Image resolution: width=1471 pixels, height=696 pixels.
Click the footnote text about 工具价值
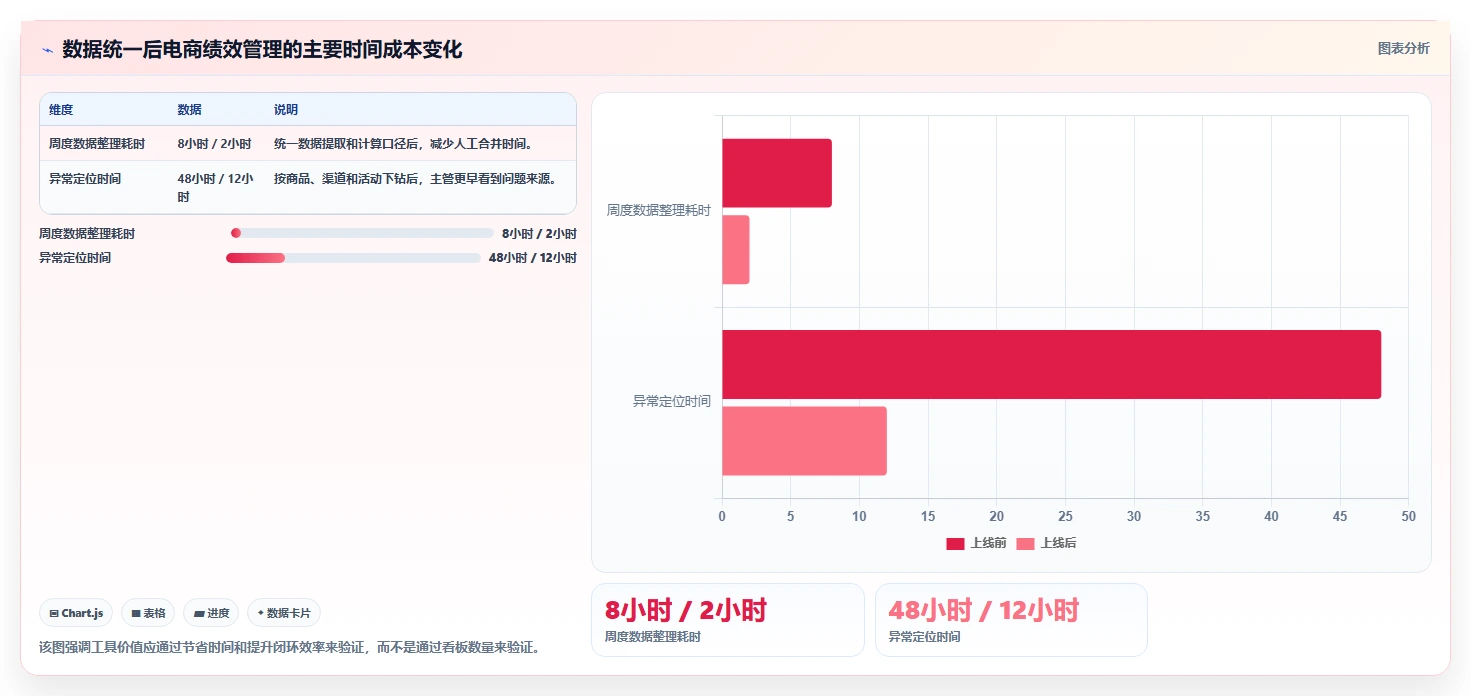click(293, 647)
